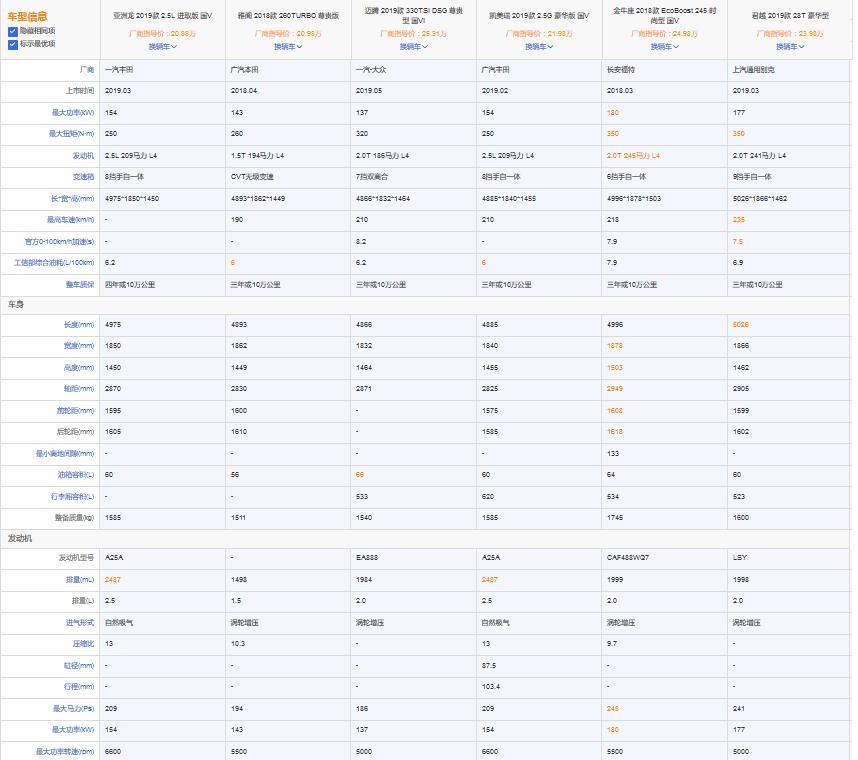The width and height of the screenshot is (858, 760).
Task: Click the 前轮距(mm) parameter link
Action: coord(76,411)
